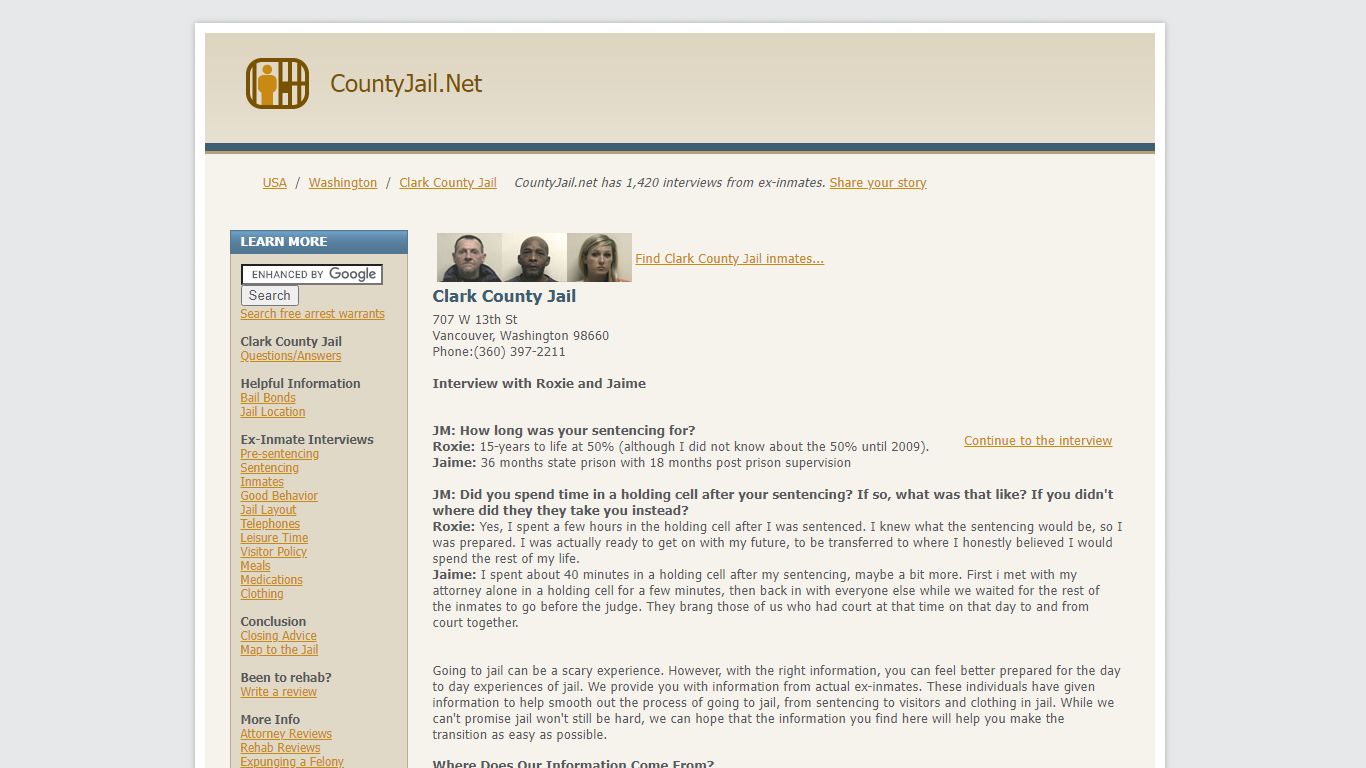Open the Visitor Policy interview section
The width and height of the screenshot is (1366, 768).
coord(274,552)
